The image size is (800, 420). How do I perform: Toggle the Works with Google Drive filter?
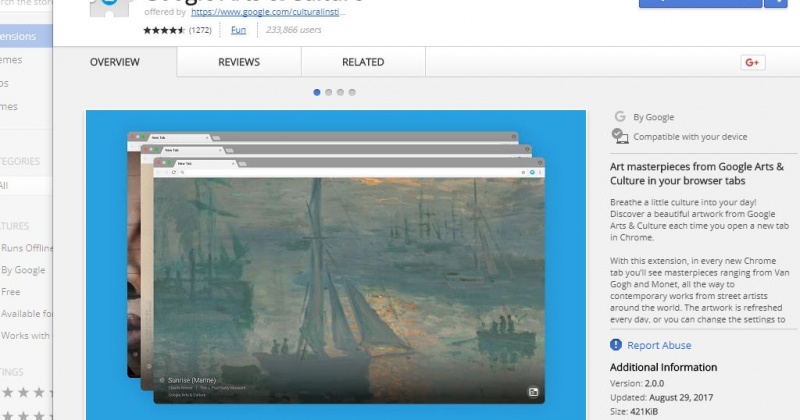click(26, 336)
